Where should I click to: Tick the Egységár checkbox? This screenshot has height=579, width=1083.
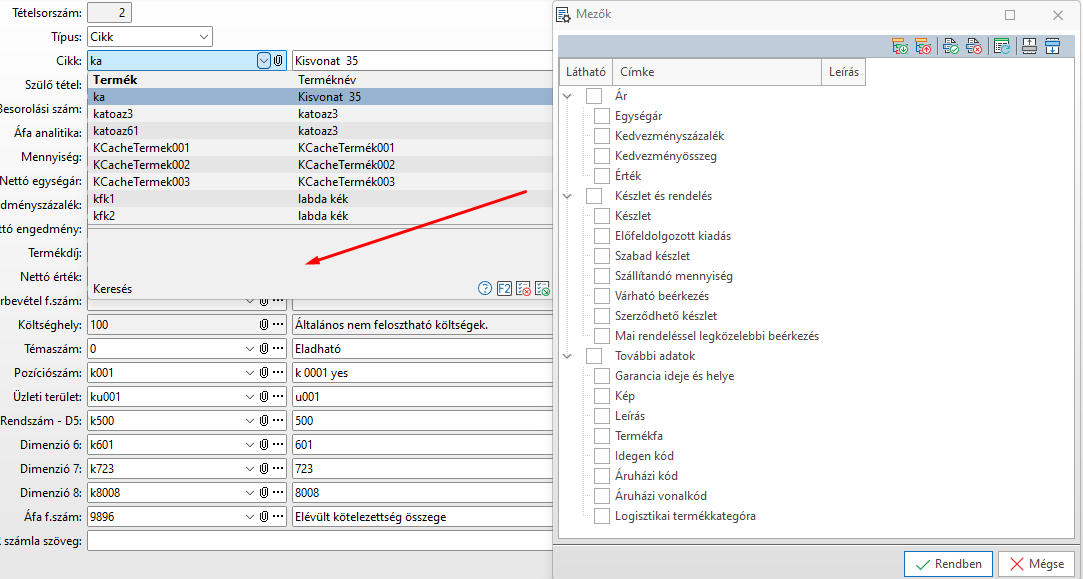602,116
